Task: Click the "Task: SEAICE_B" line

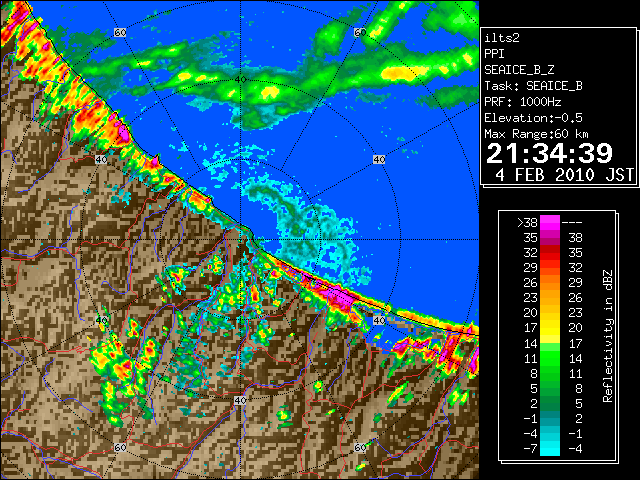Action: click(533, 86)
